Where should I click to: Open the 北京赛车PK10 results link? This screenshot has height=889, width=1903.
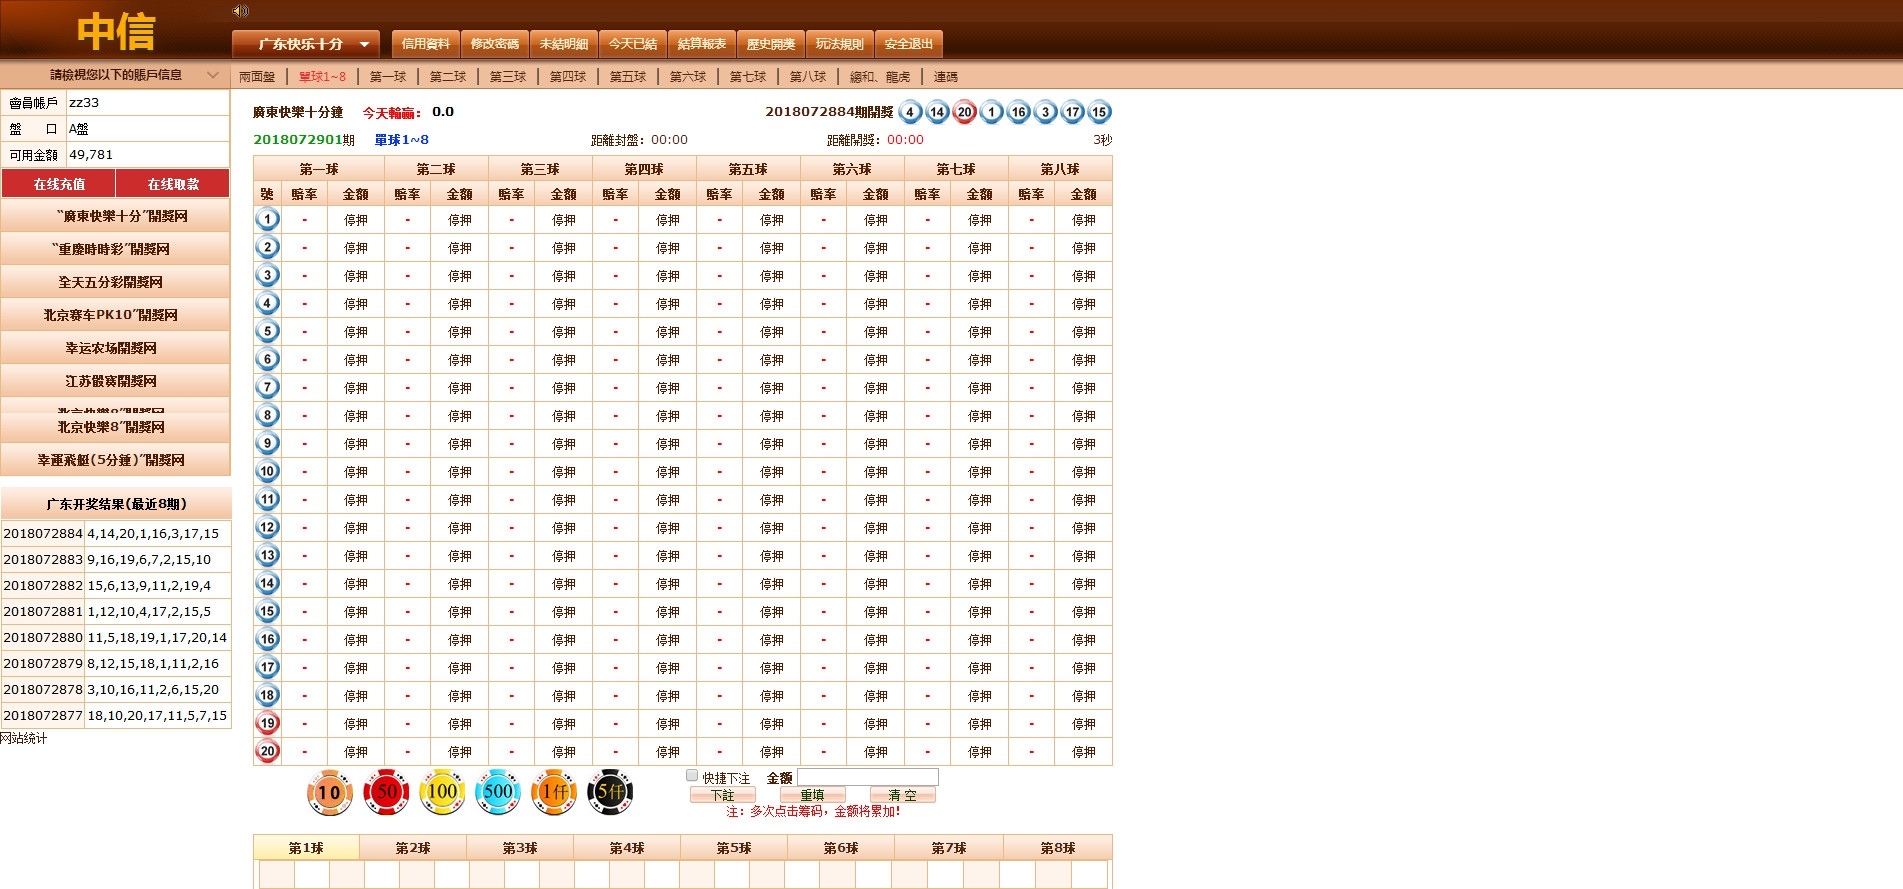pyautogui.click(x=111, y=315)
